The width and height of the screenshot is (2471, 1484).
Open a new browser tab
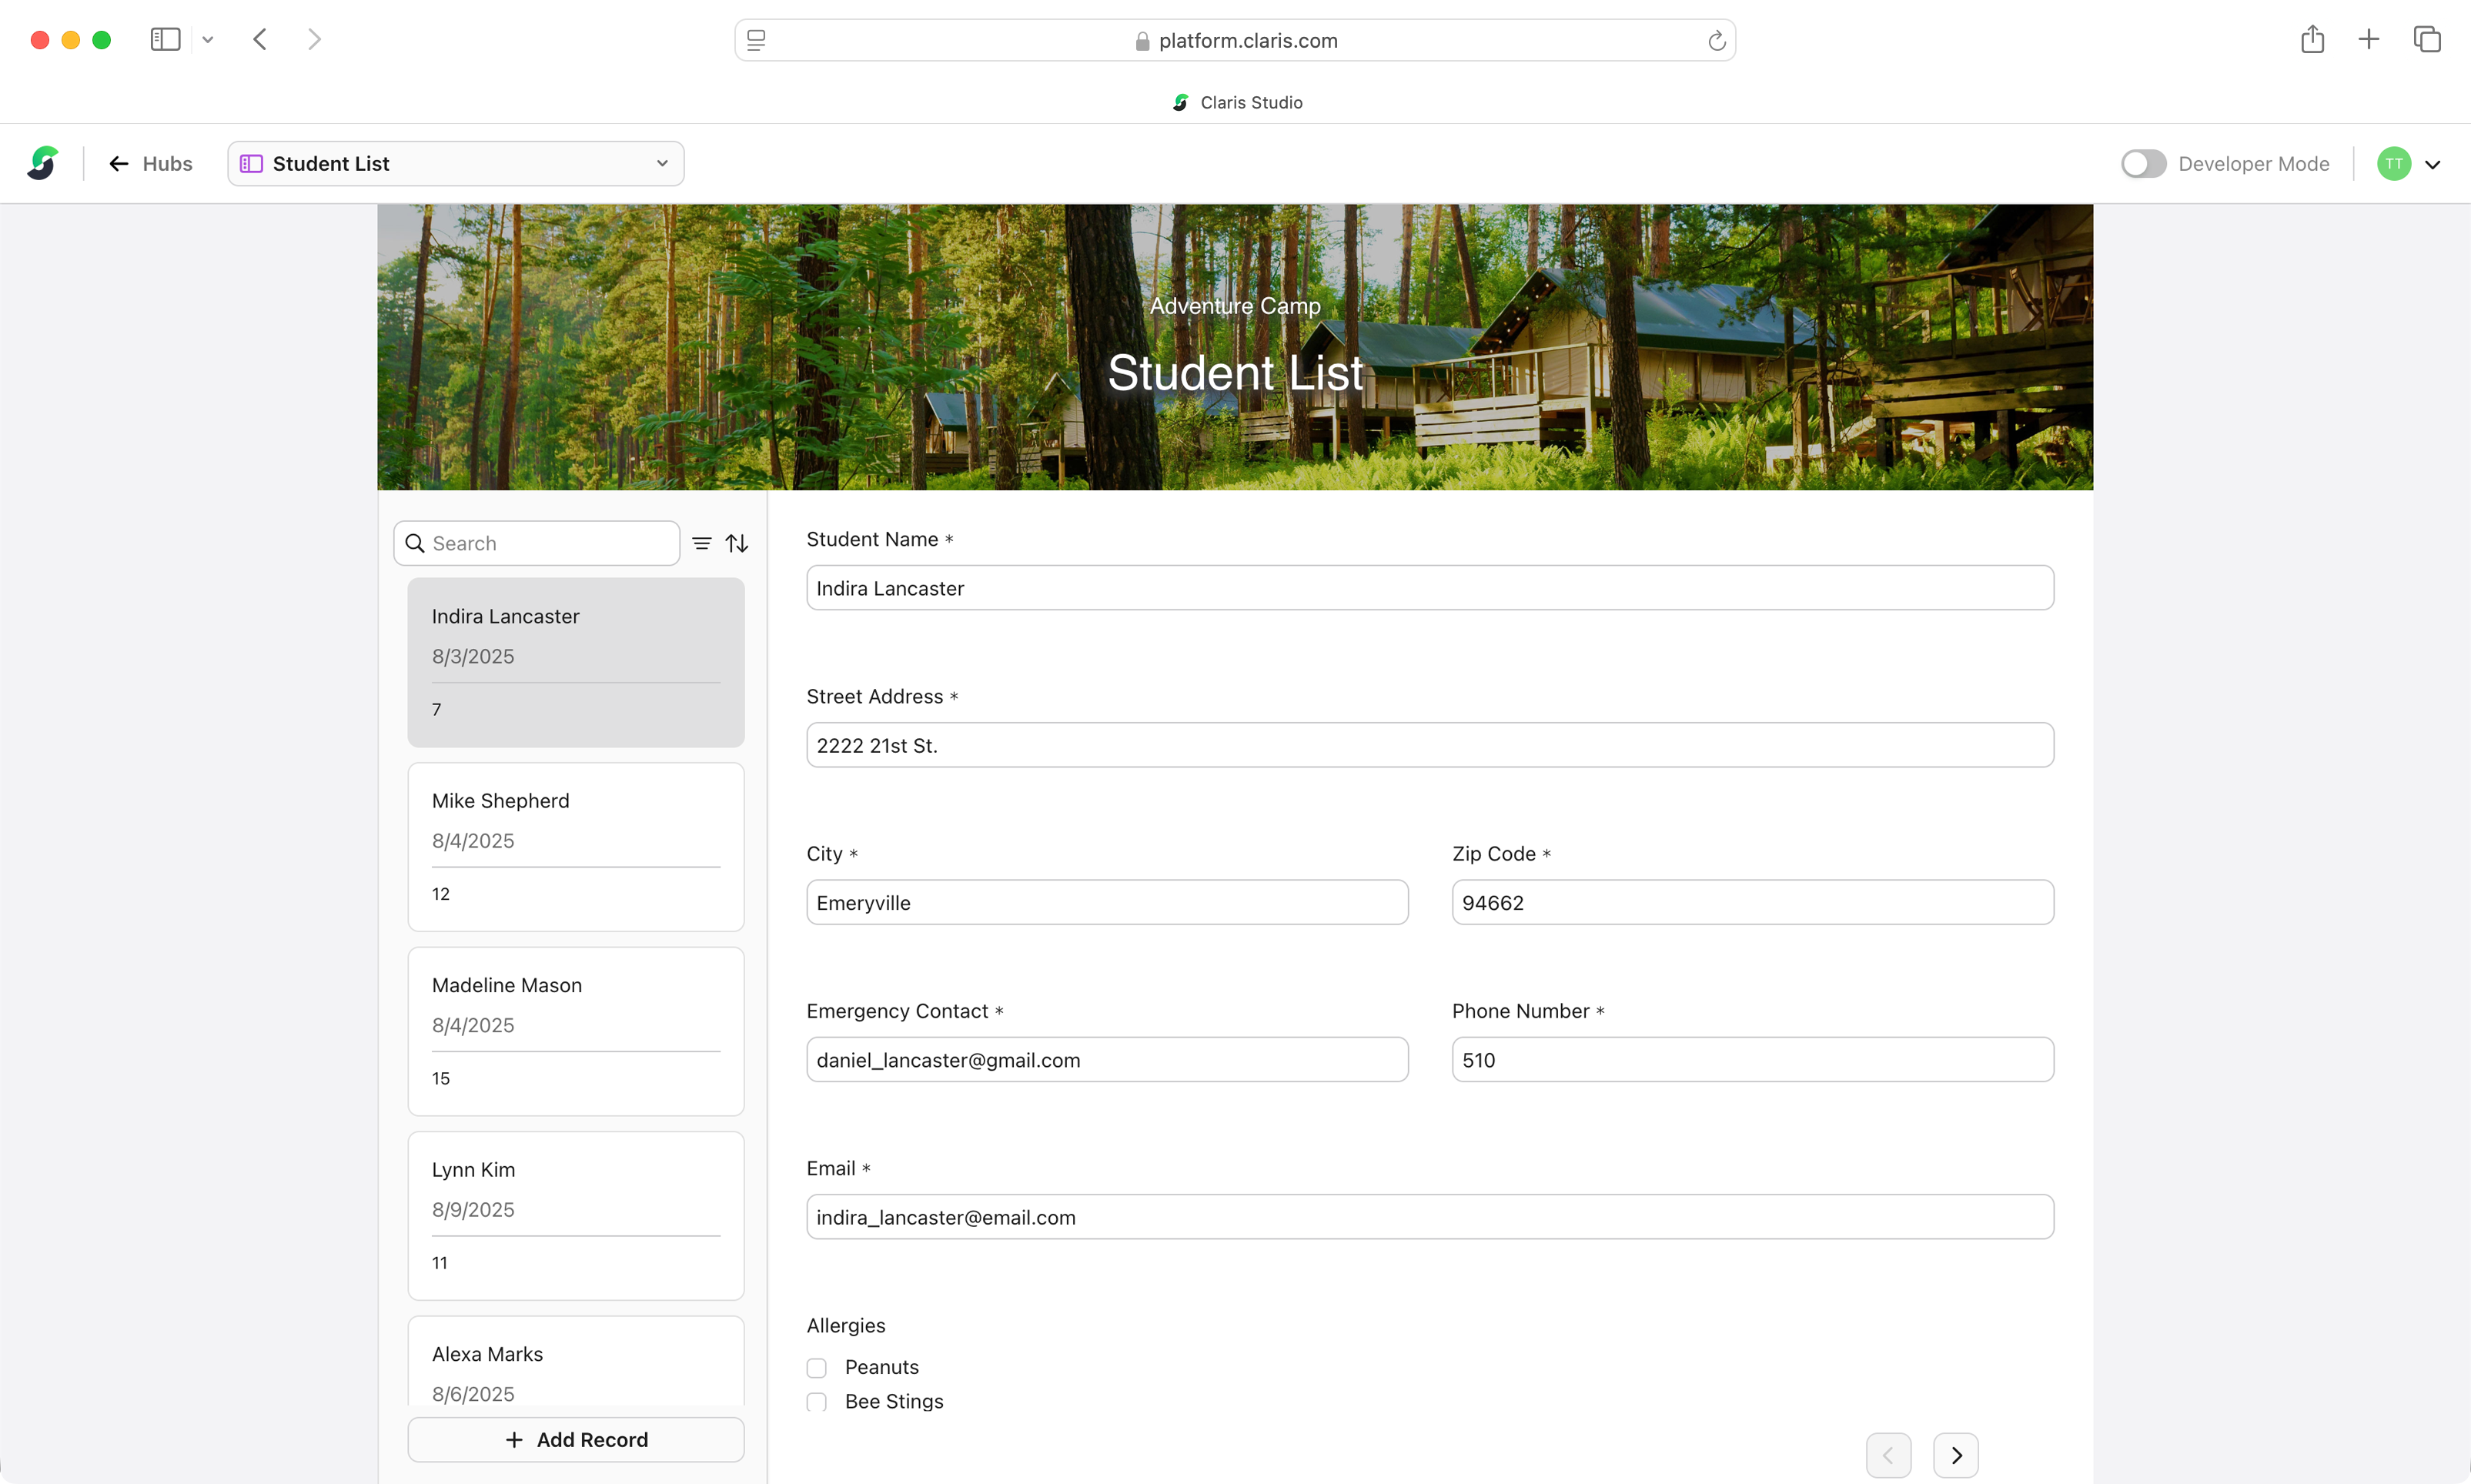pos(2368,40)
